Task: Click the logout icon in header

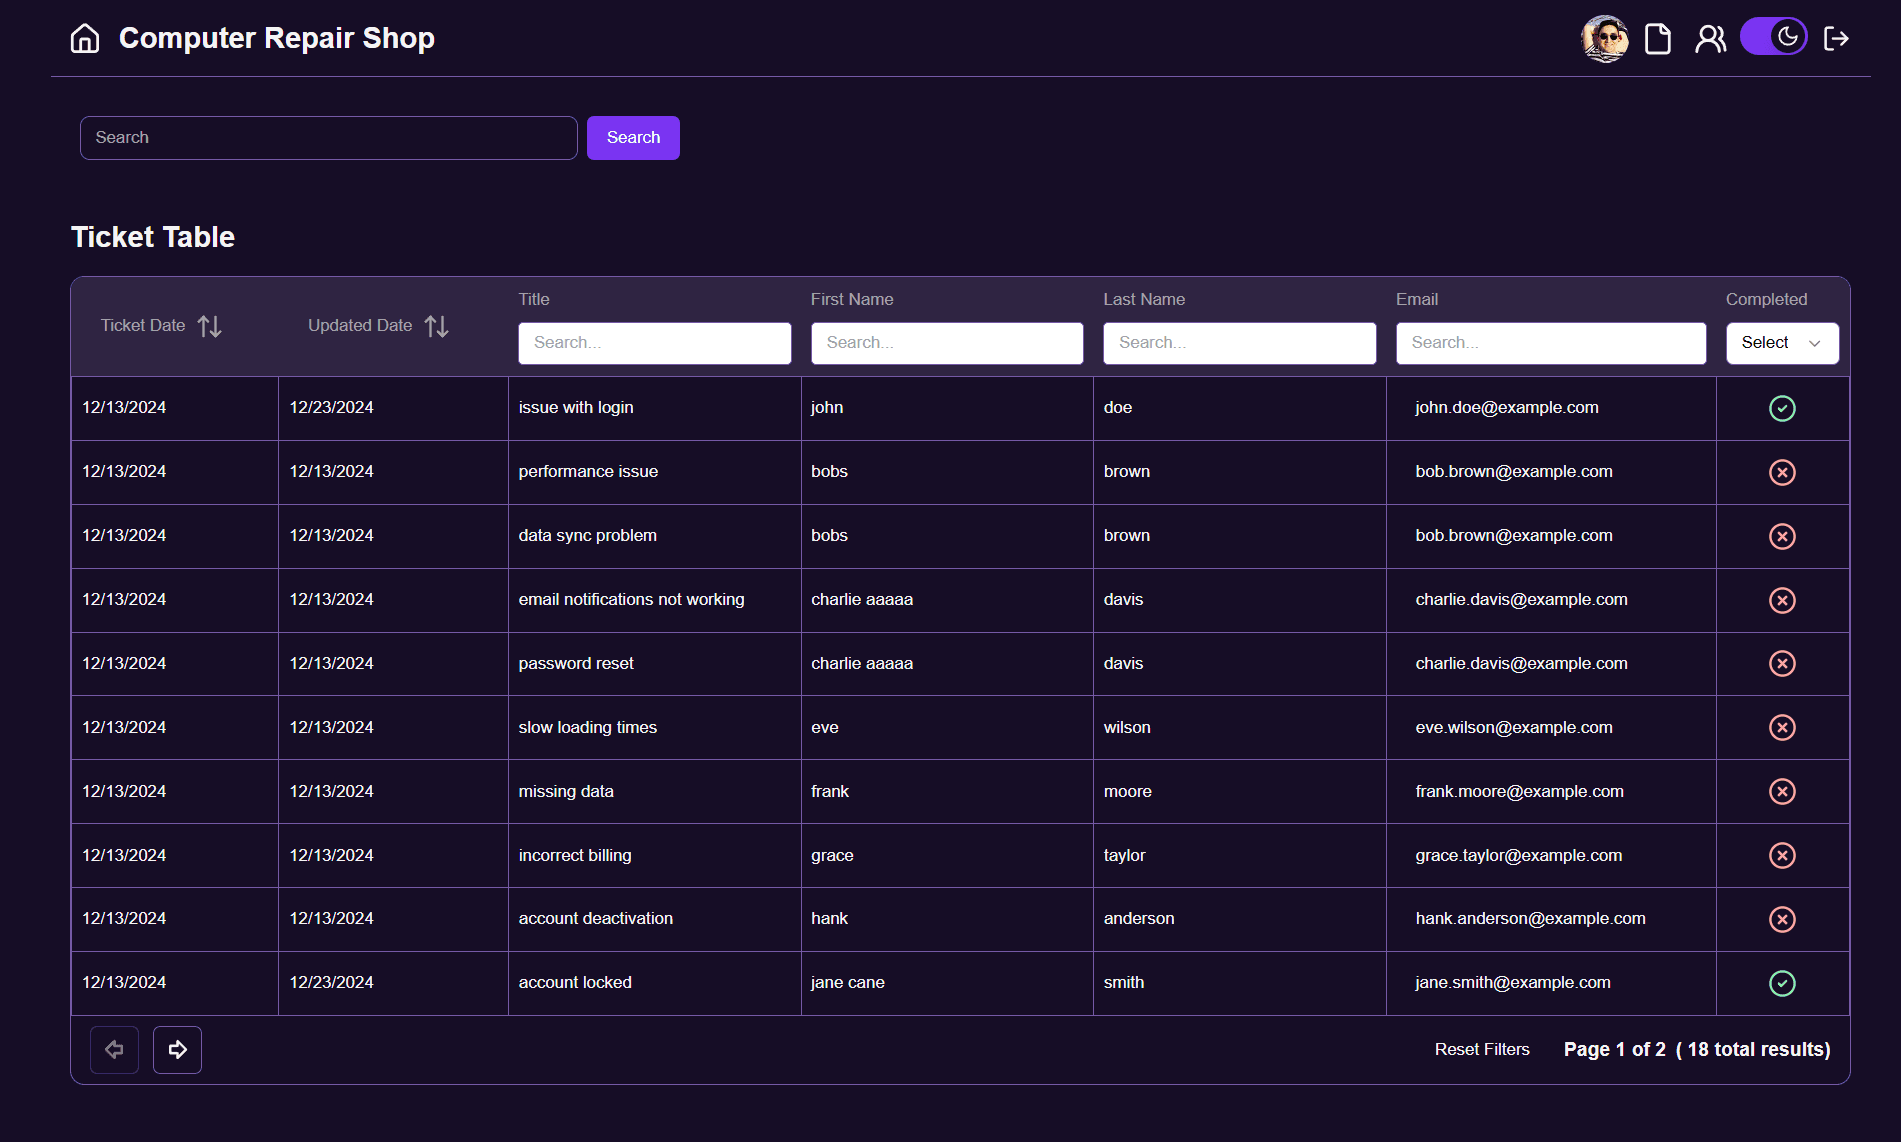Action: [1836, 39]
